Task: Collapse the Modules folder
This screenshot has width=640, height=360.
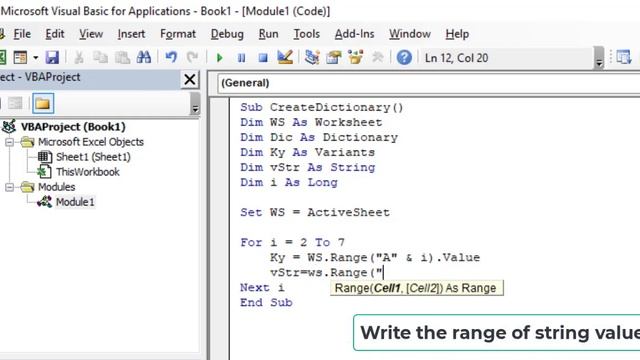Action: point(9,187)
